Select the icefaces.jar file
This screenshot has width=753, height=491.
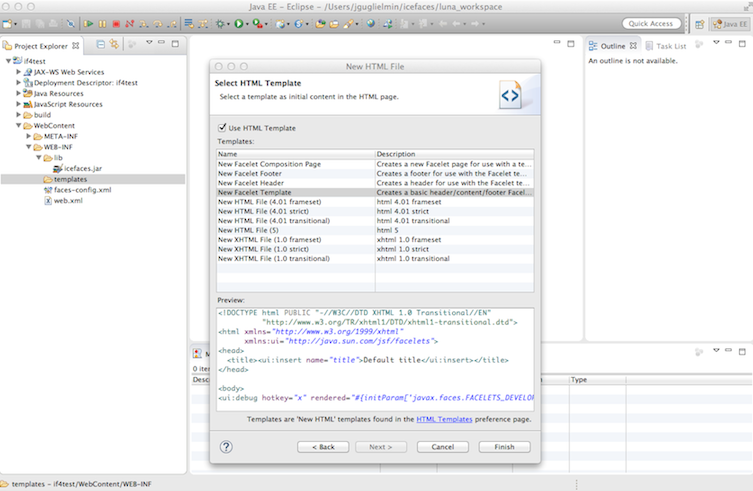84,168
